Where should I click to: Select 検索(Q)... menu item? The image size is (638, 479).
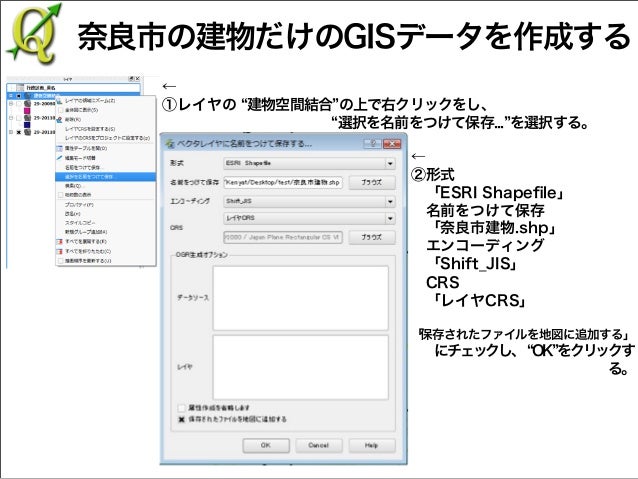tap(106, 186)
